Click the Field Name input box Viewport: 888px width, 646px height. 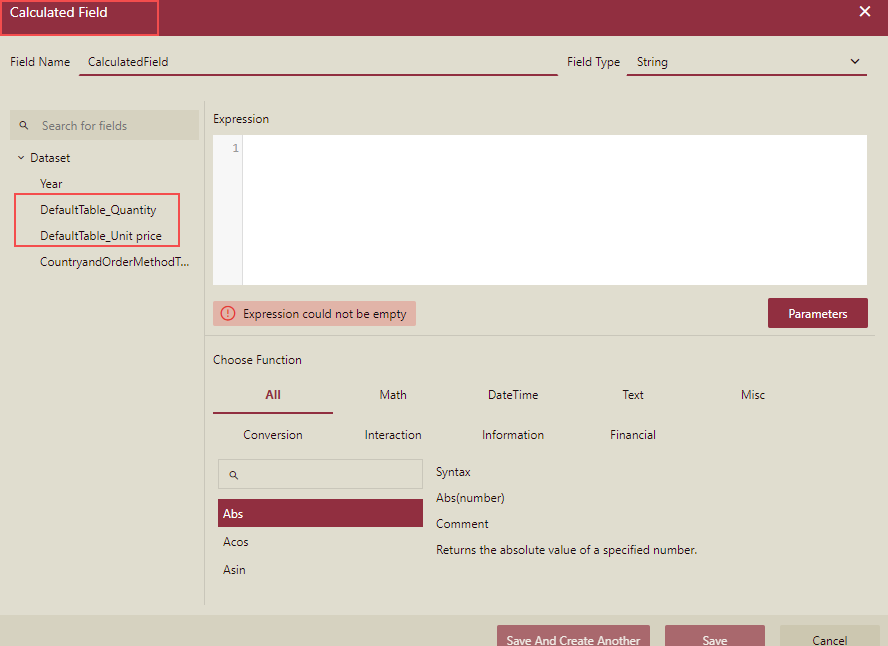tap(300, 61)
